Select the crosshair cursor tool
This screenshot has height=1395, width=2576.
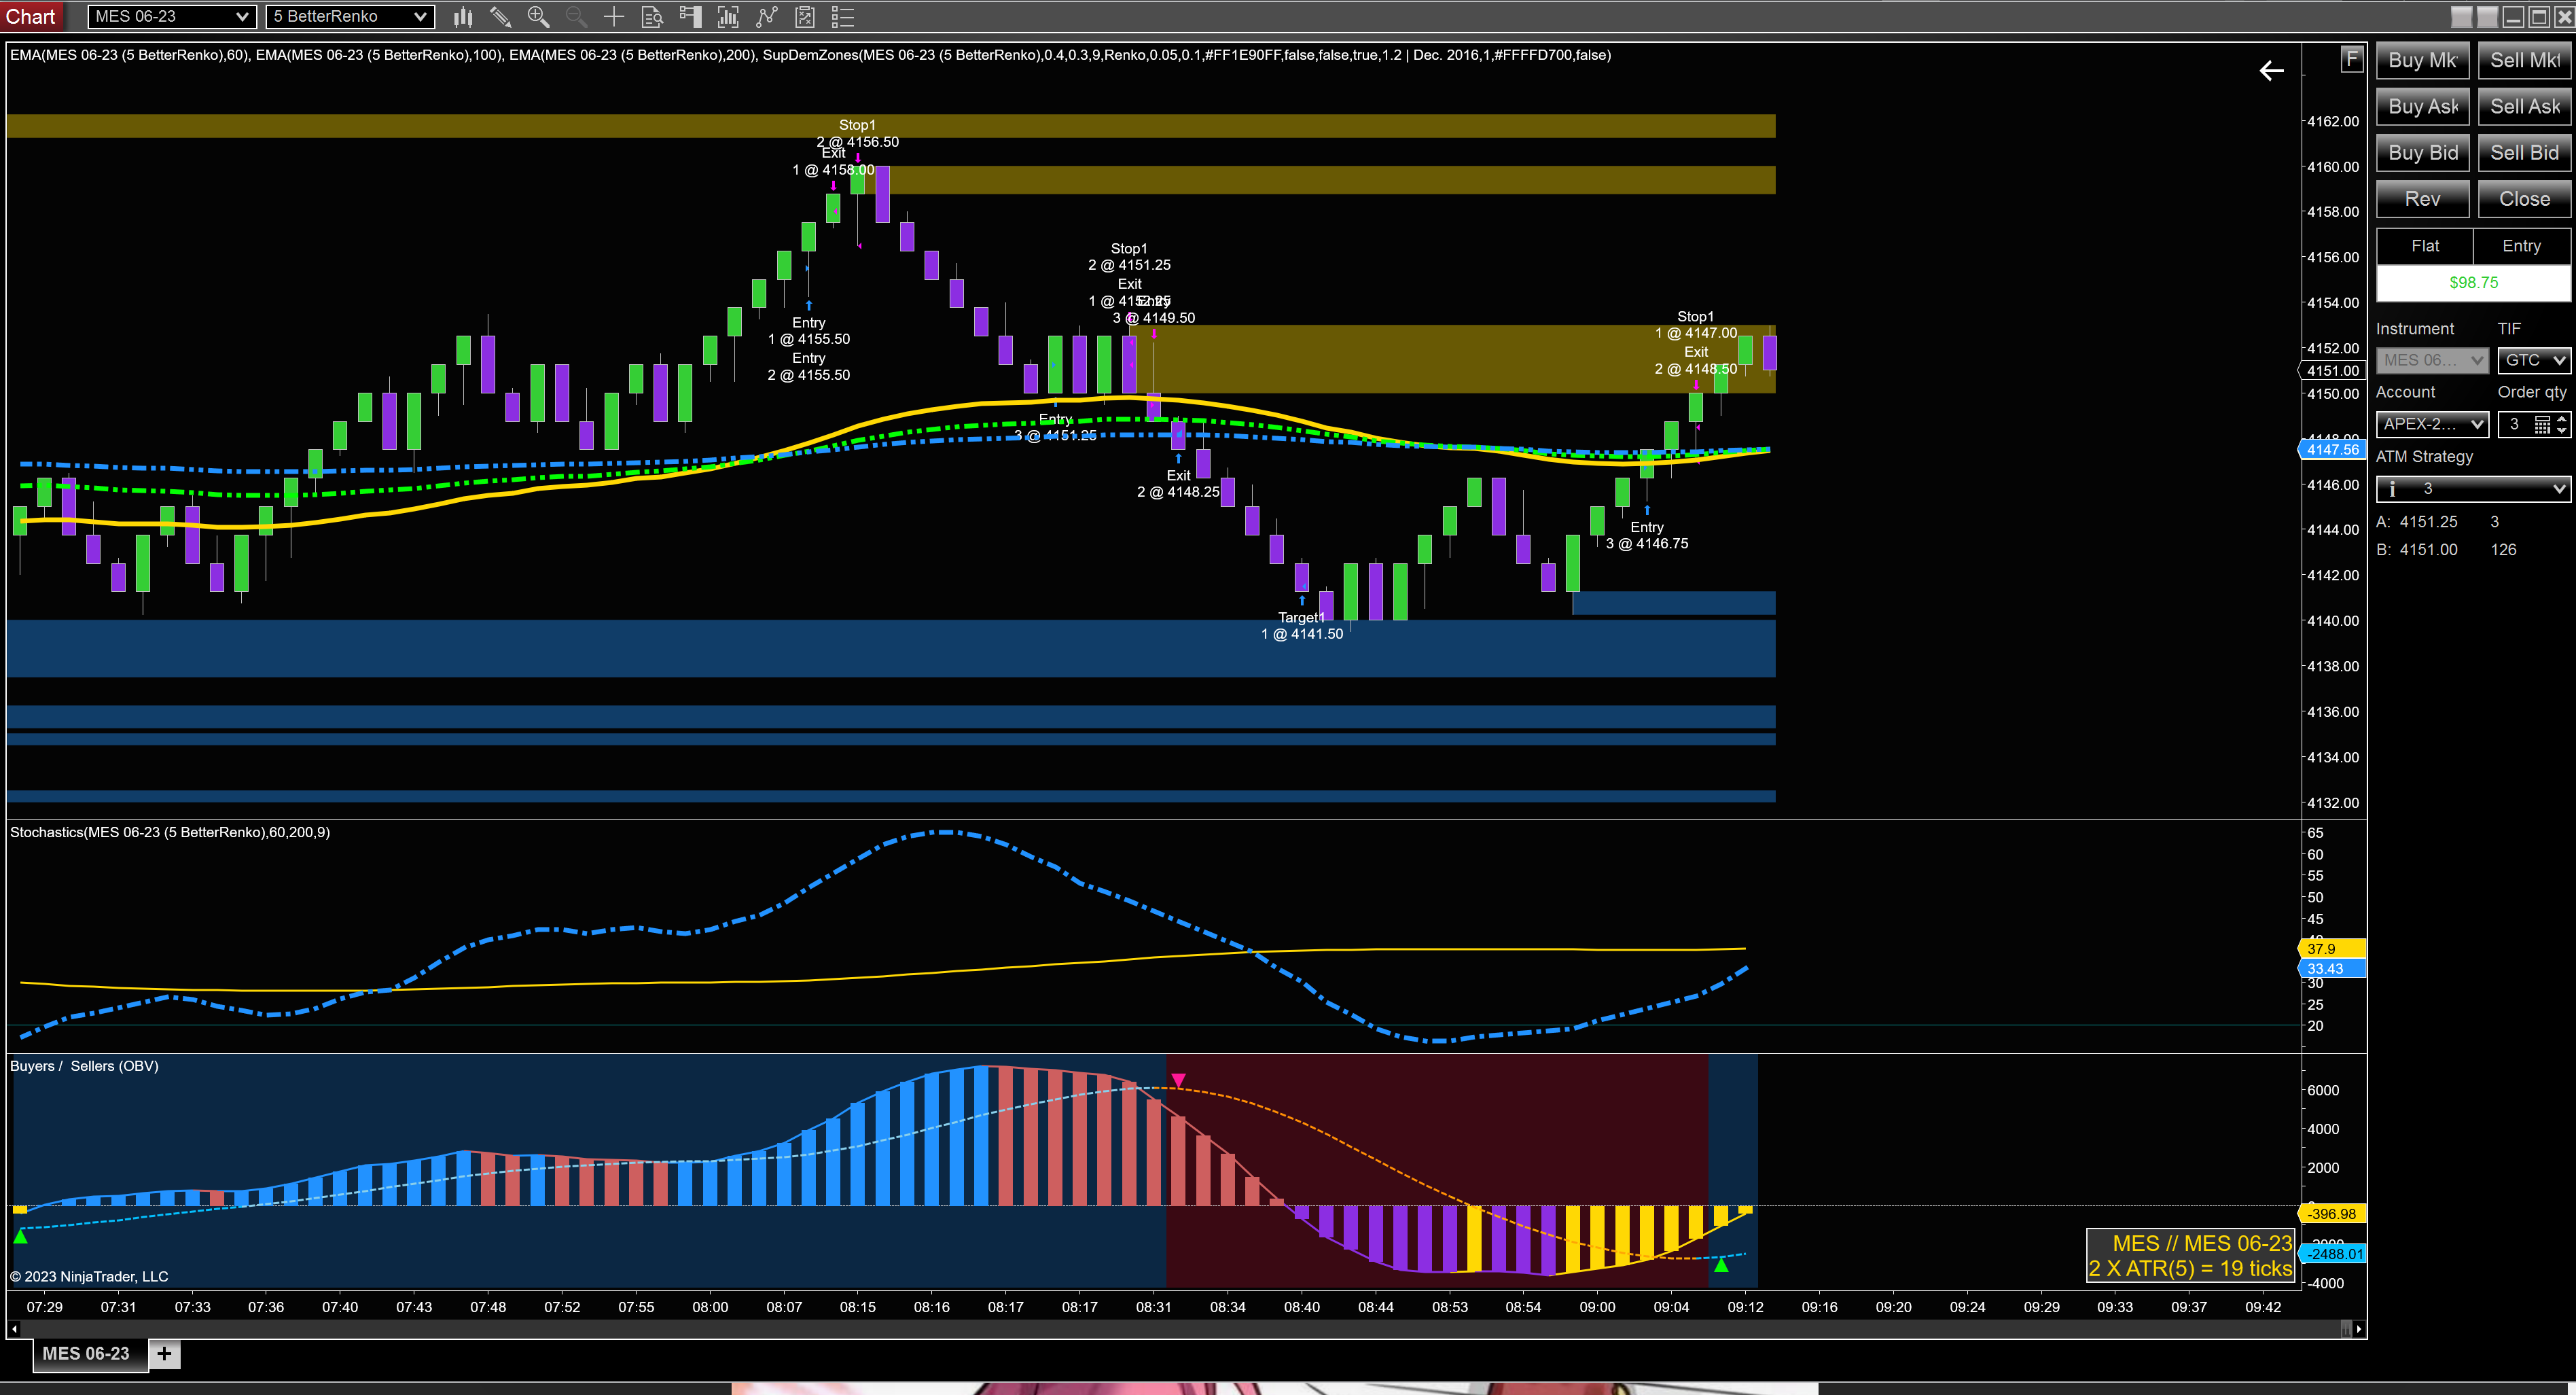[x=614, y=17]
